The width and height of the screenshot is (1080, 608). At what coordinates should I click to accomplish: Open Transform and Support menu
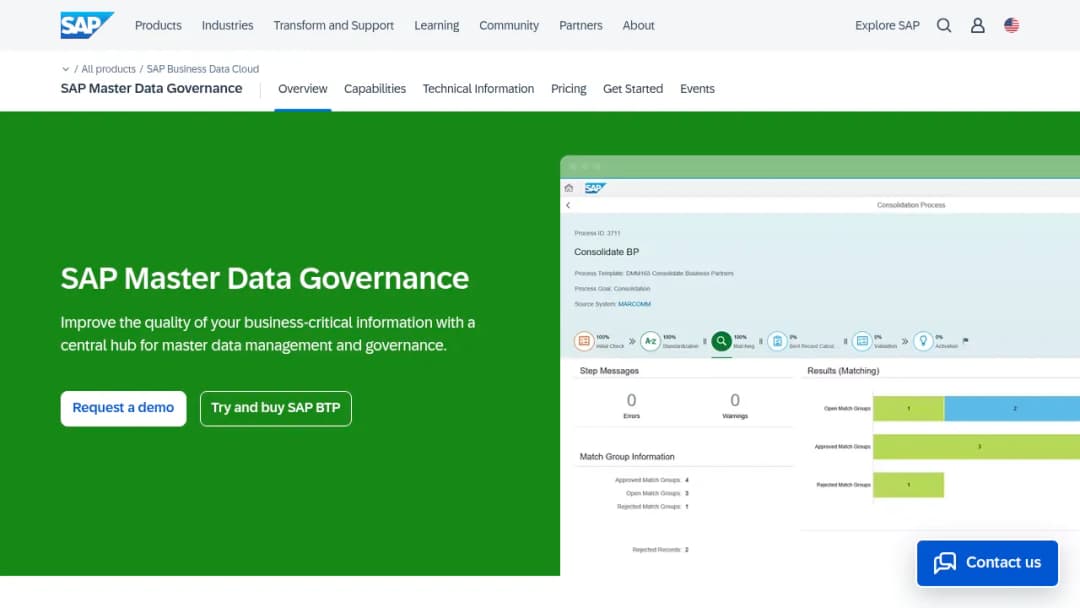pyautogui.click(x=333, y=25)
